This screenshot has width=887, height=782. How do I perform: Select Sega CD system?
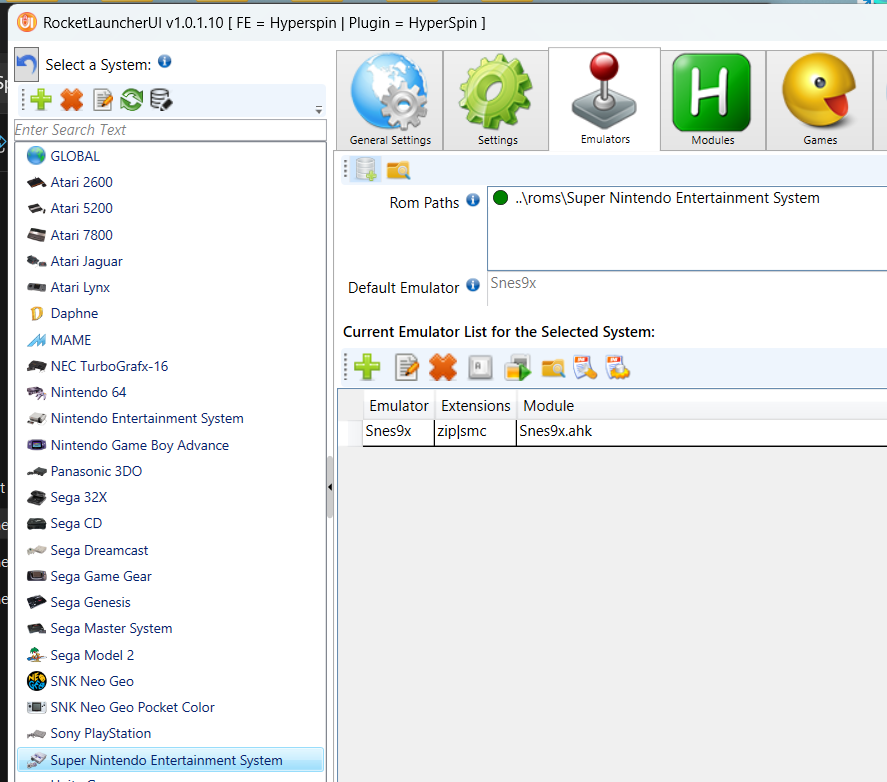point(170,523)
